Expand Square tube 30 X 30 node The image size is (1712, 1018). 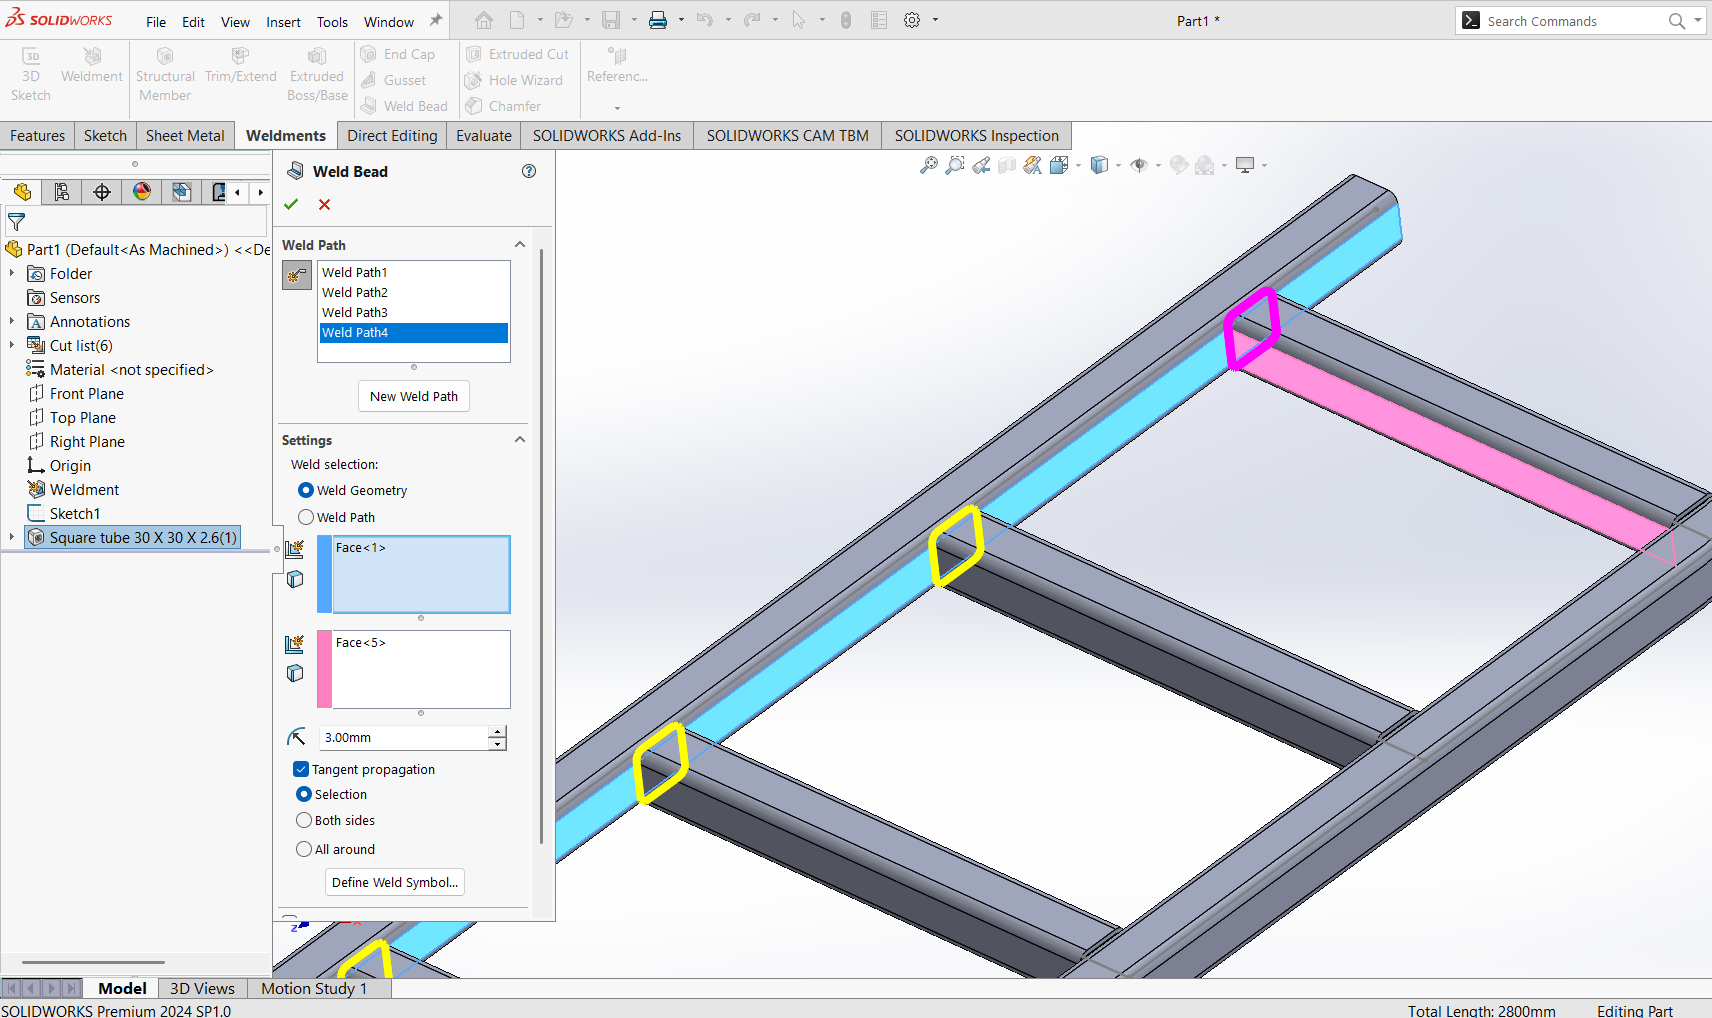pyautogui.click(x=12, y=538)
